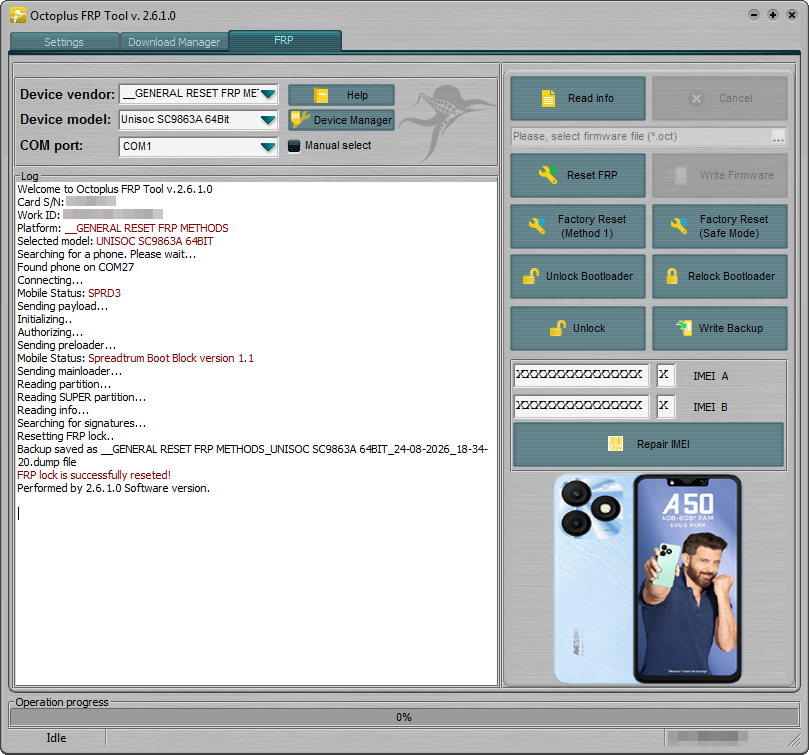Click the Device Manager wrench icon

point(300,119)
